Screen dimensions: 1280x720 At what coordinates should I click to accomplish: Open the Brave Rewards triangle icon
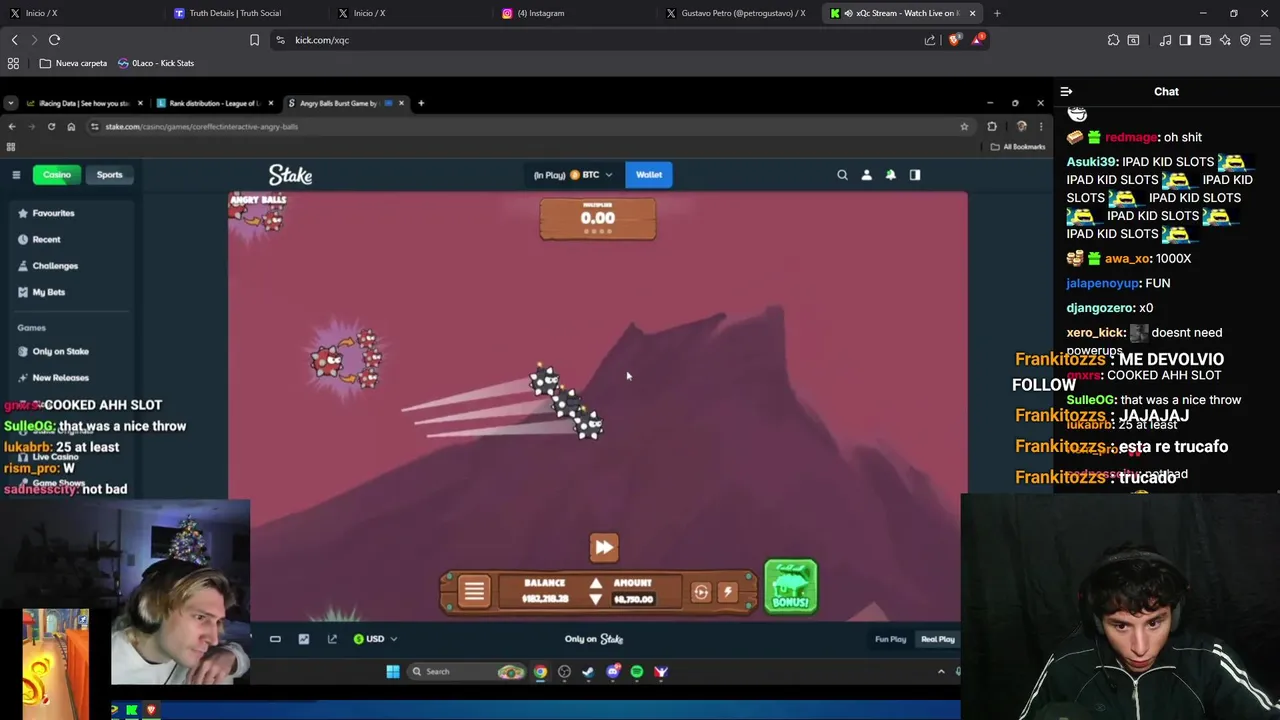tap(978, 40)
